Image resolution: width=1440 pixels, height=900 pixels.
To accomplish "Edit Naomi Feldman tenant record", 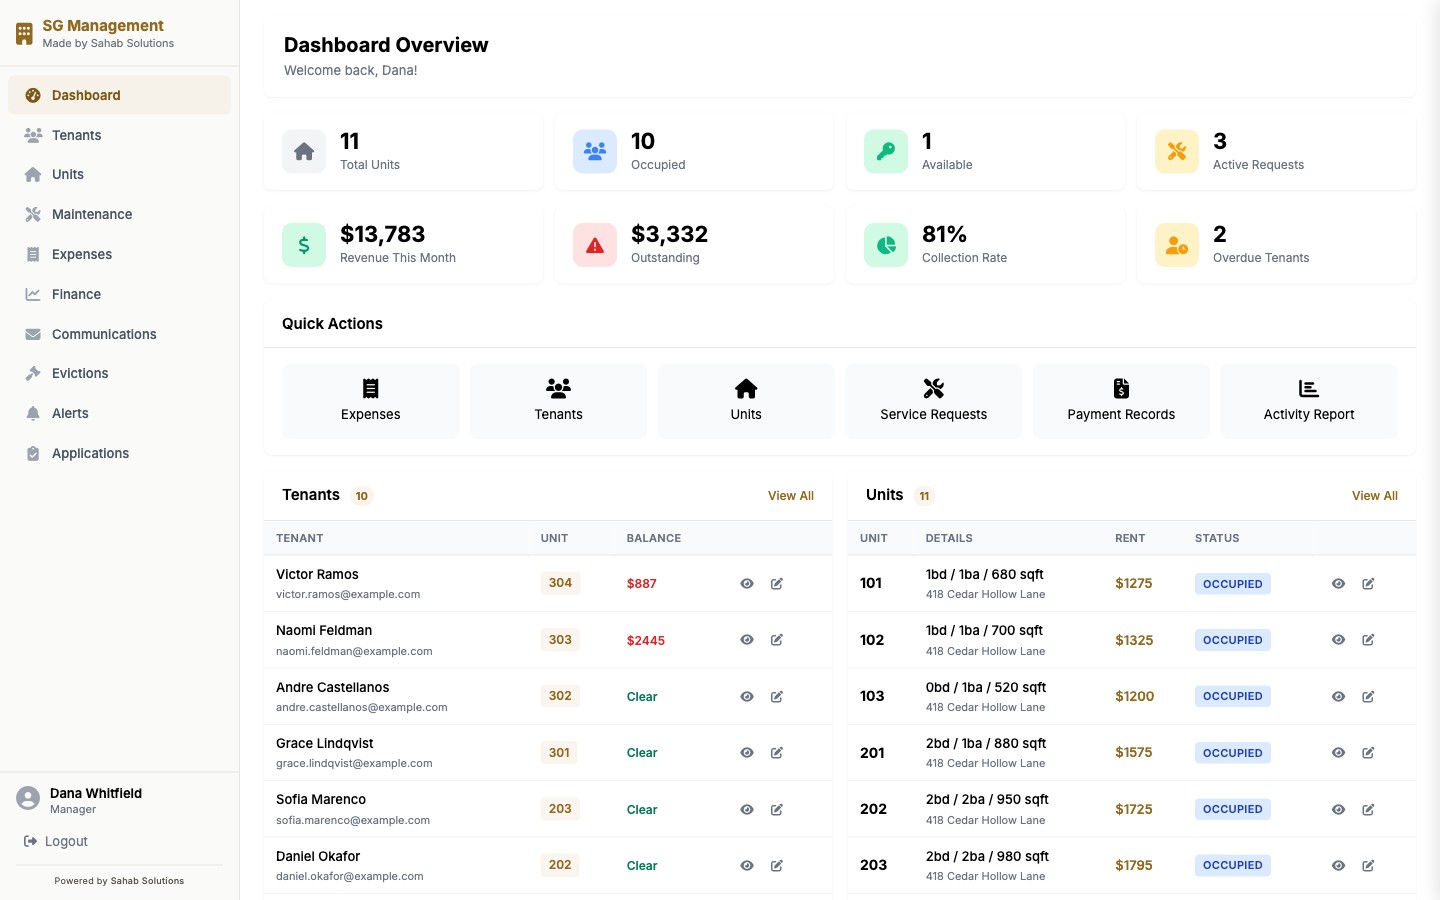I will pyautogui.click(x=777, y=640).
